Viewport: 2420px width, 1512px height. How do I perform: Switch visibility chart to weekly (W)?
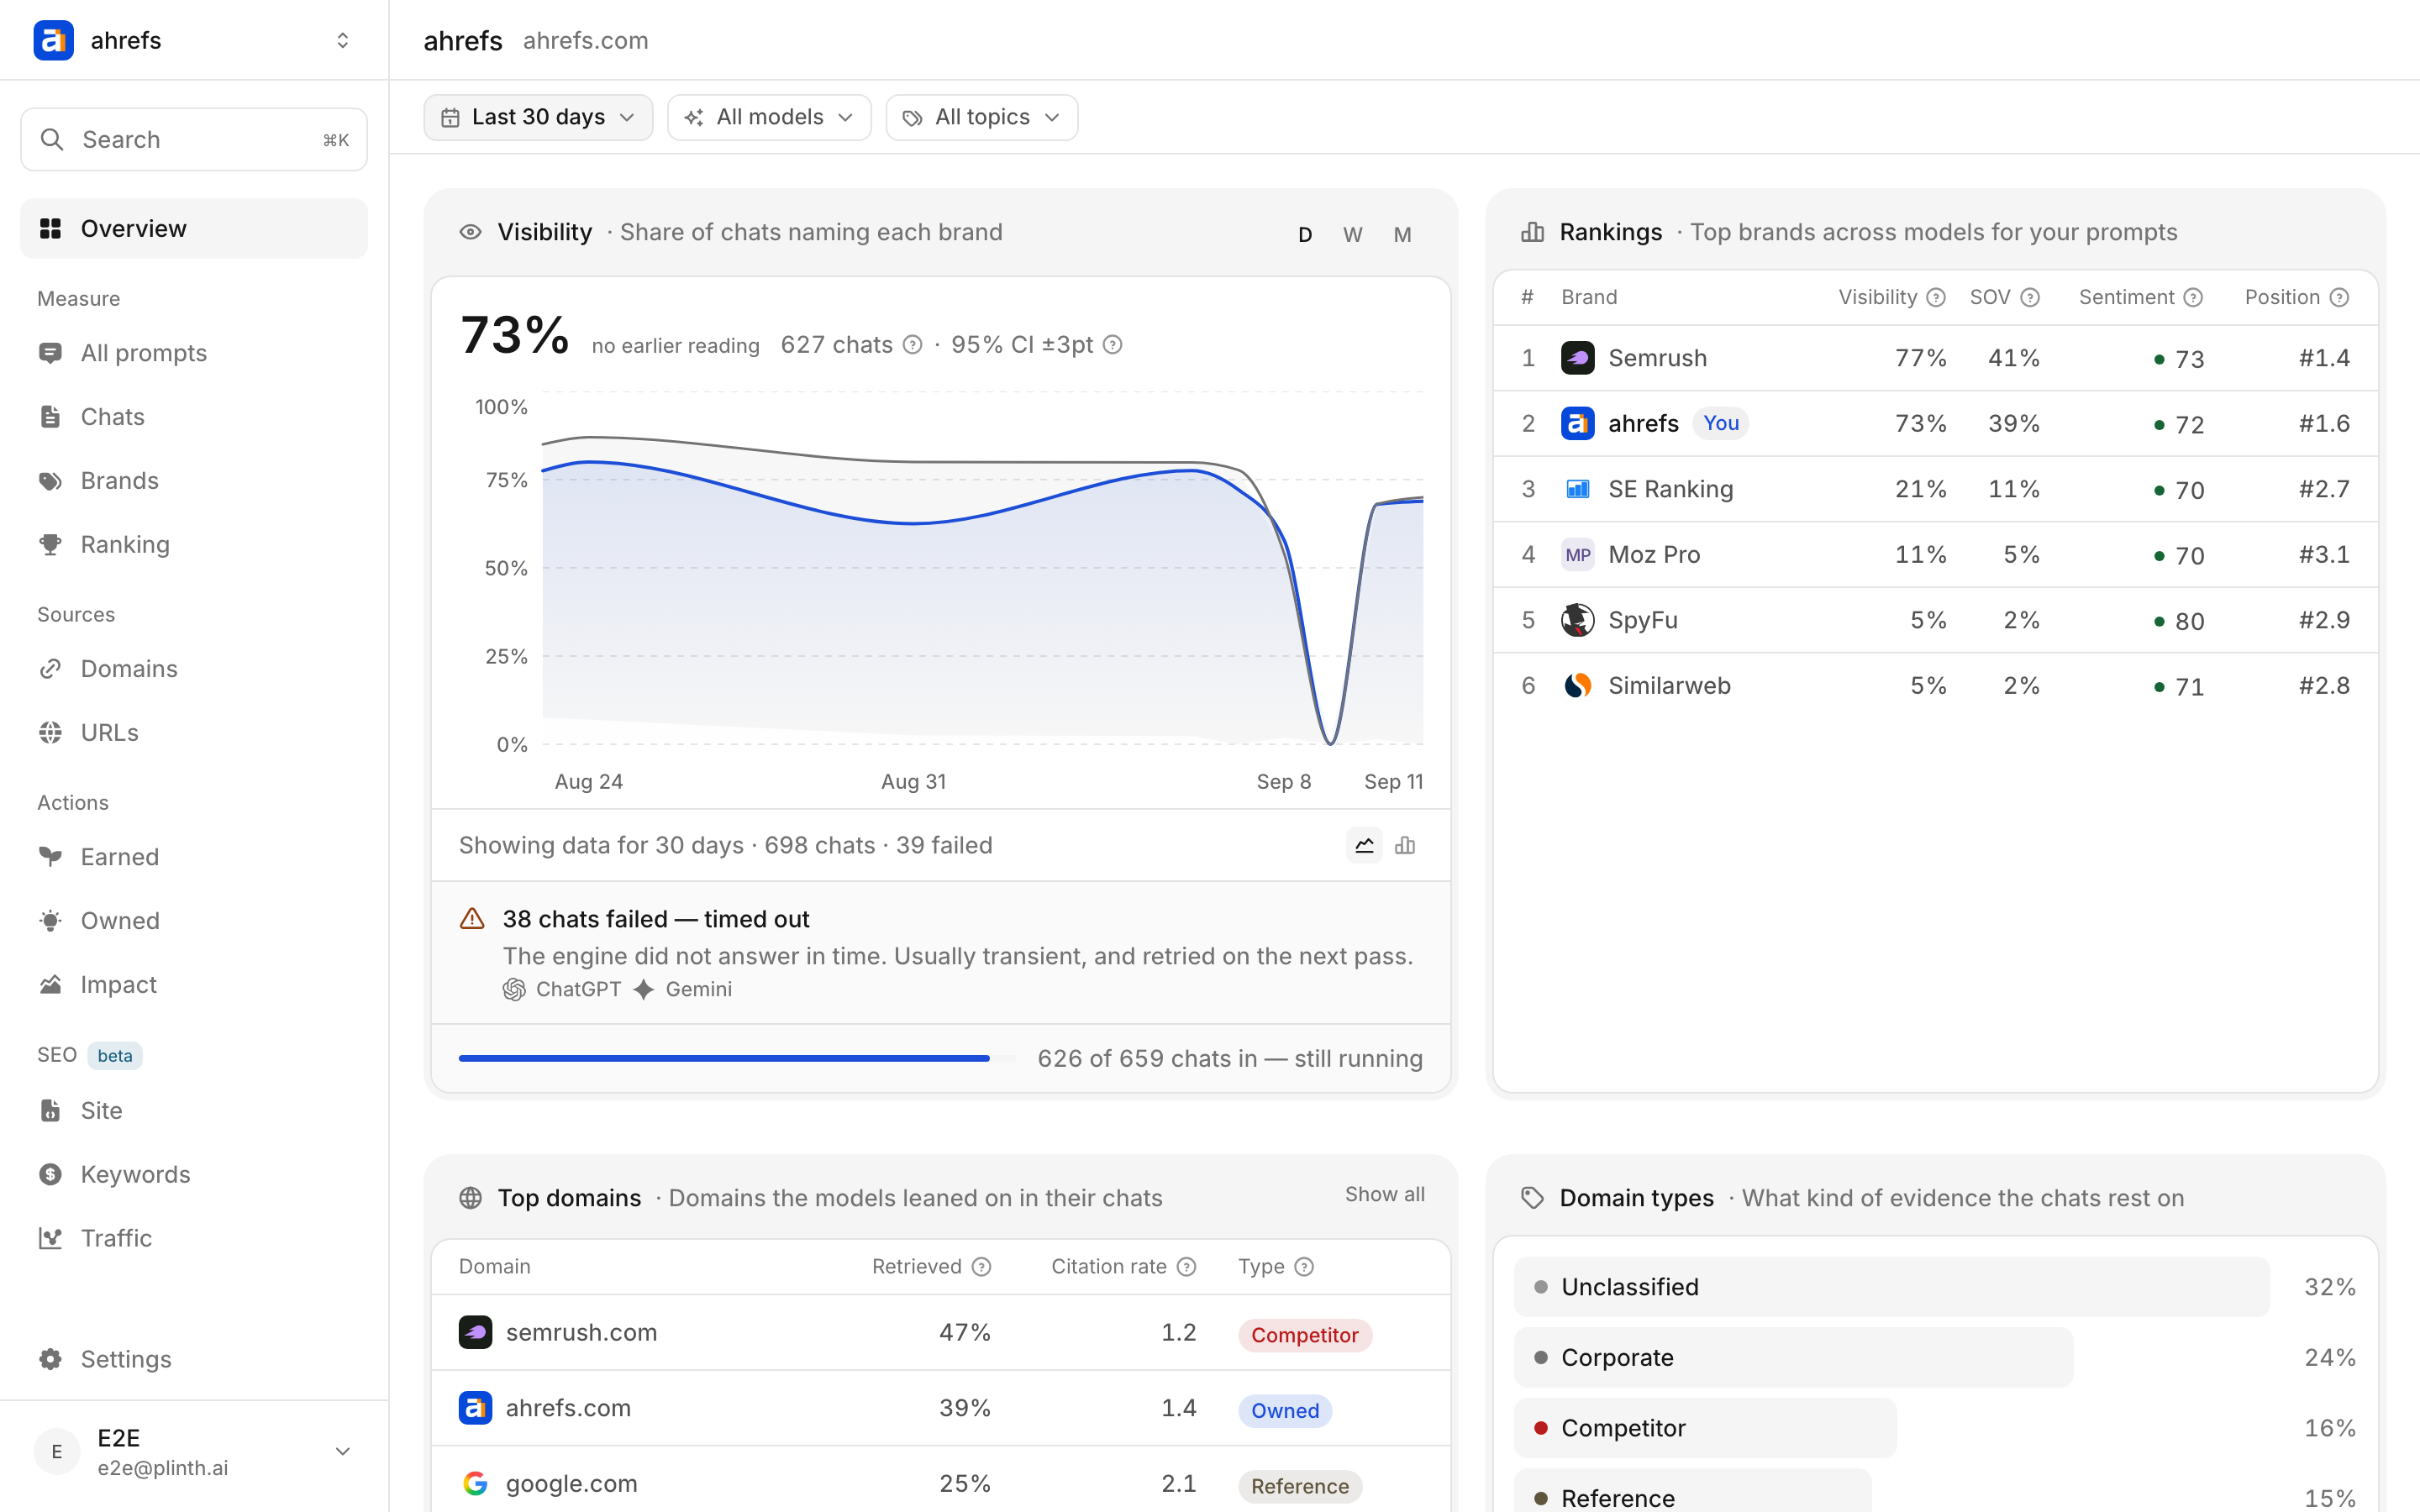point(1353,234)
